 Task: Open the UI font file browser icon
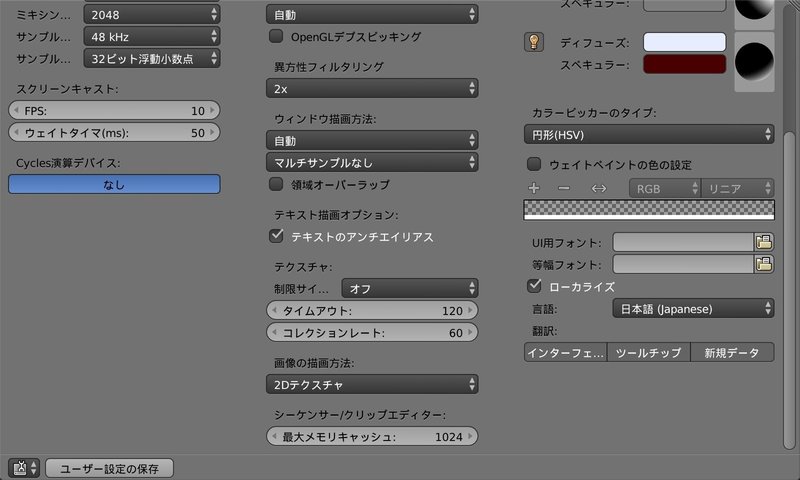tap(764, 242)
